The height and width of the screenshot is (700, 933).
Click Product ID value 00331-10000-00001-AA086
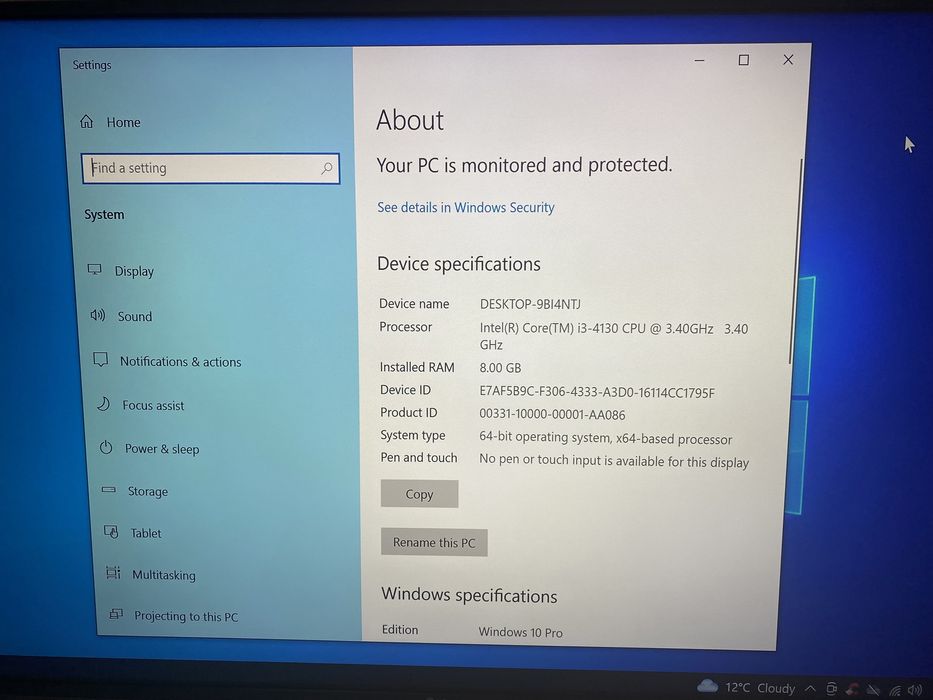pyautogui.click(x=552, y=414)
